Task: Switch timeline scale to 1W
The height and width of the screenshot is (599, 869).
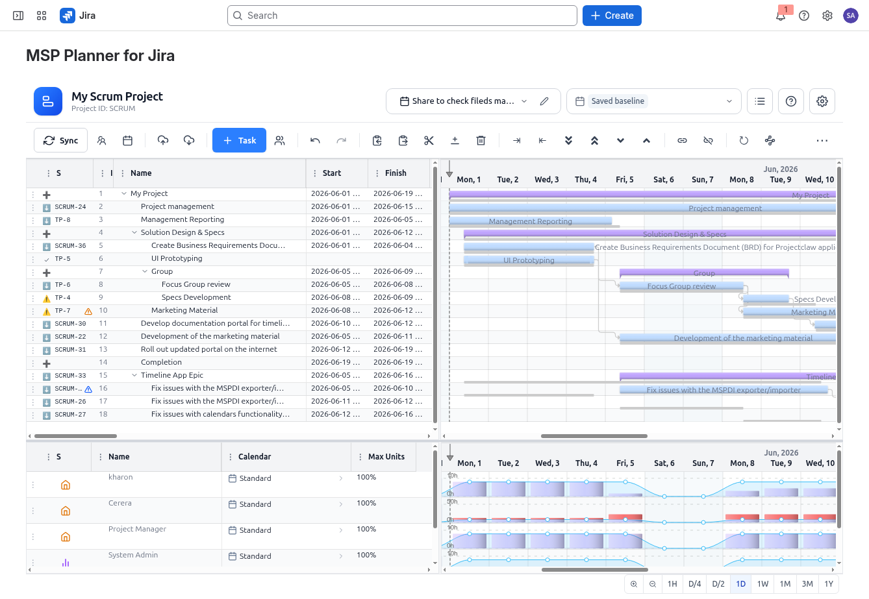Action: click(763, 584)
